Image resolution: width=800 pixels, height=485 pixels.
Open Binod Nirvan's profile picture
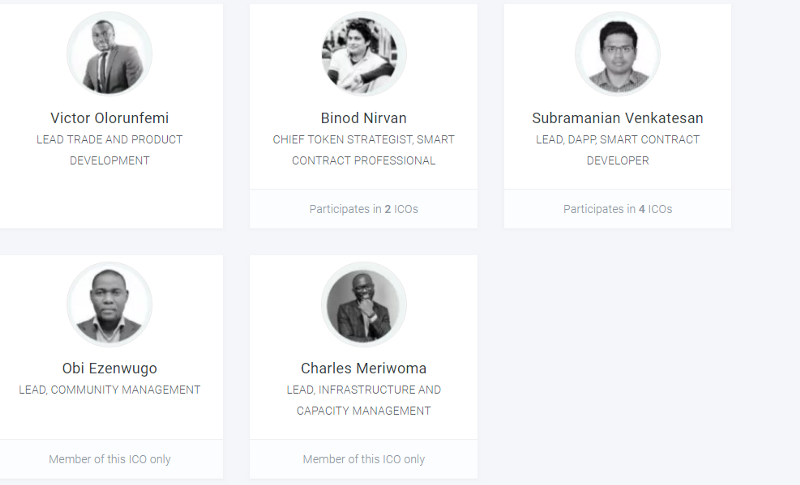pos(363,55)
